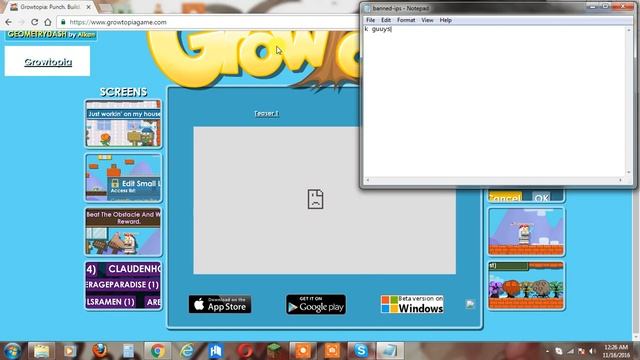
Task: Click the green secure padlock icon
Action: point(63,22)
